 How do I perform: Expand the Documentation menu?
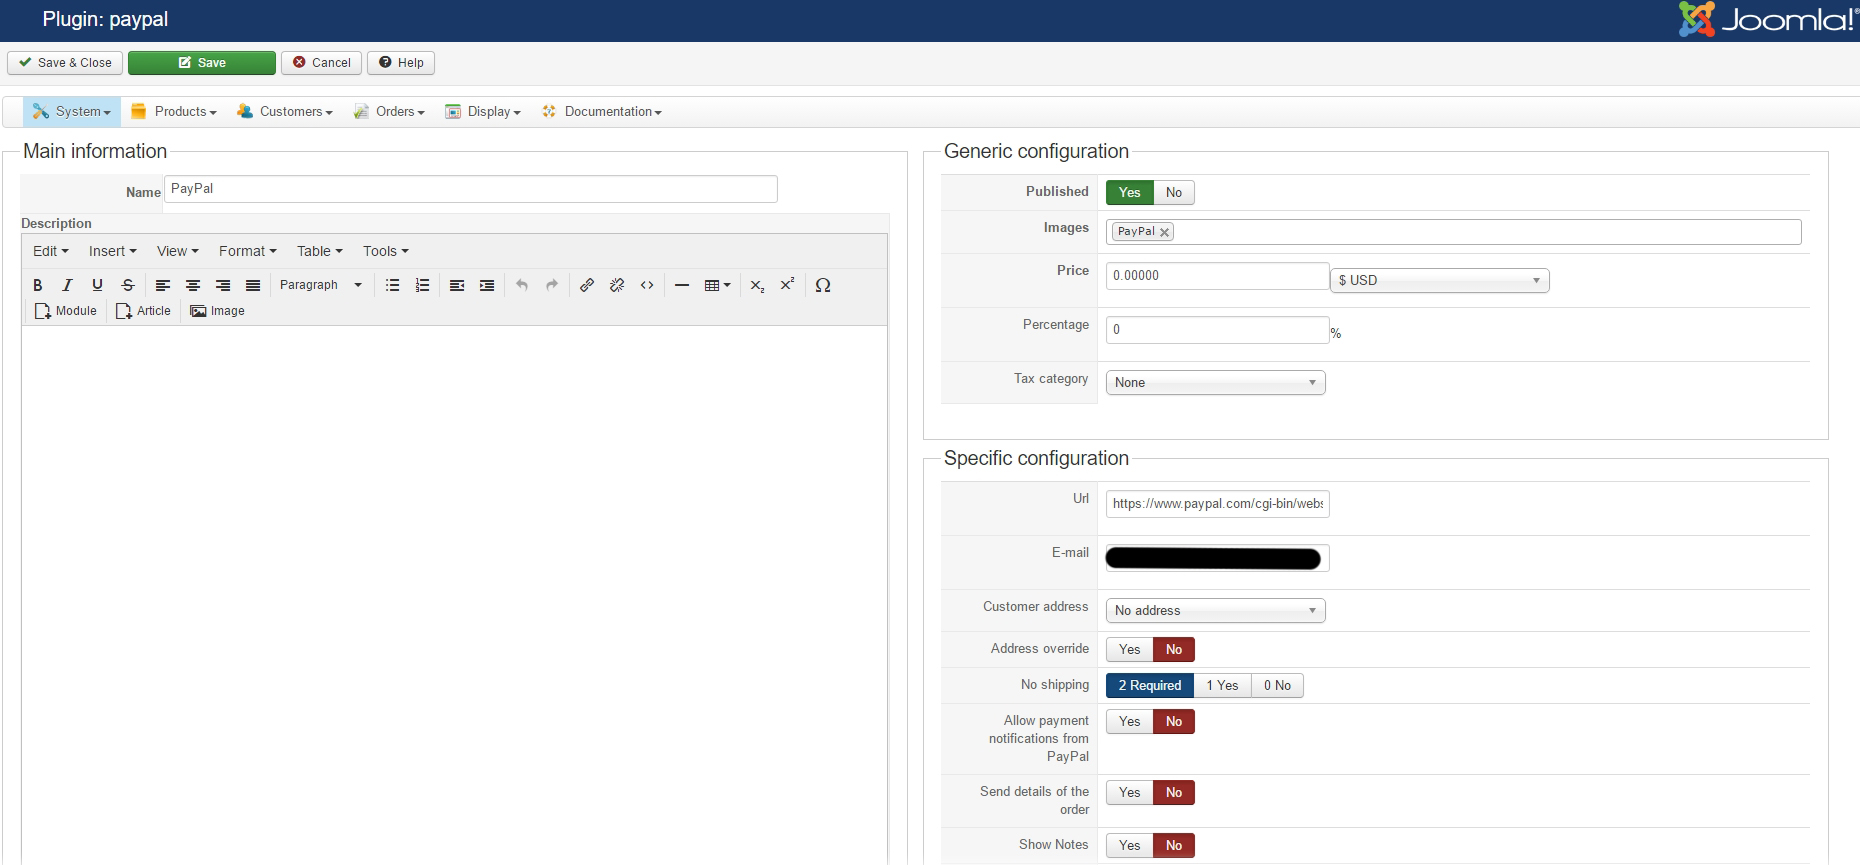point(602,112)
